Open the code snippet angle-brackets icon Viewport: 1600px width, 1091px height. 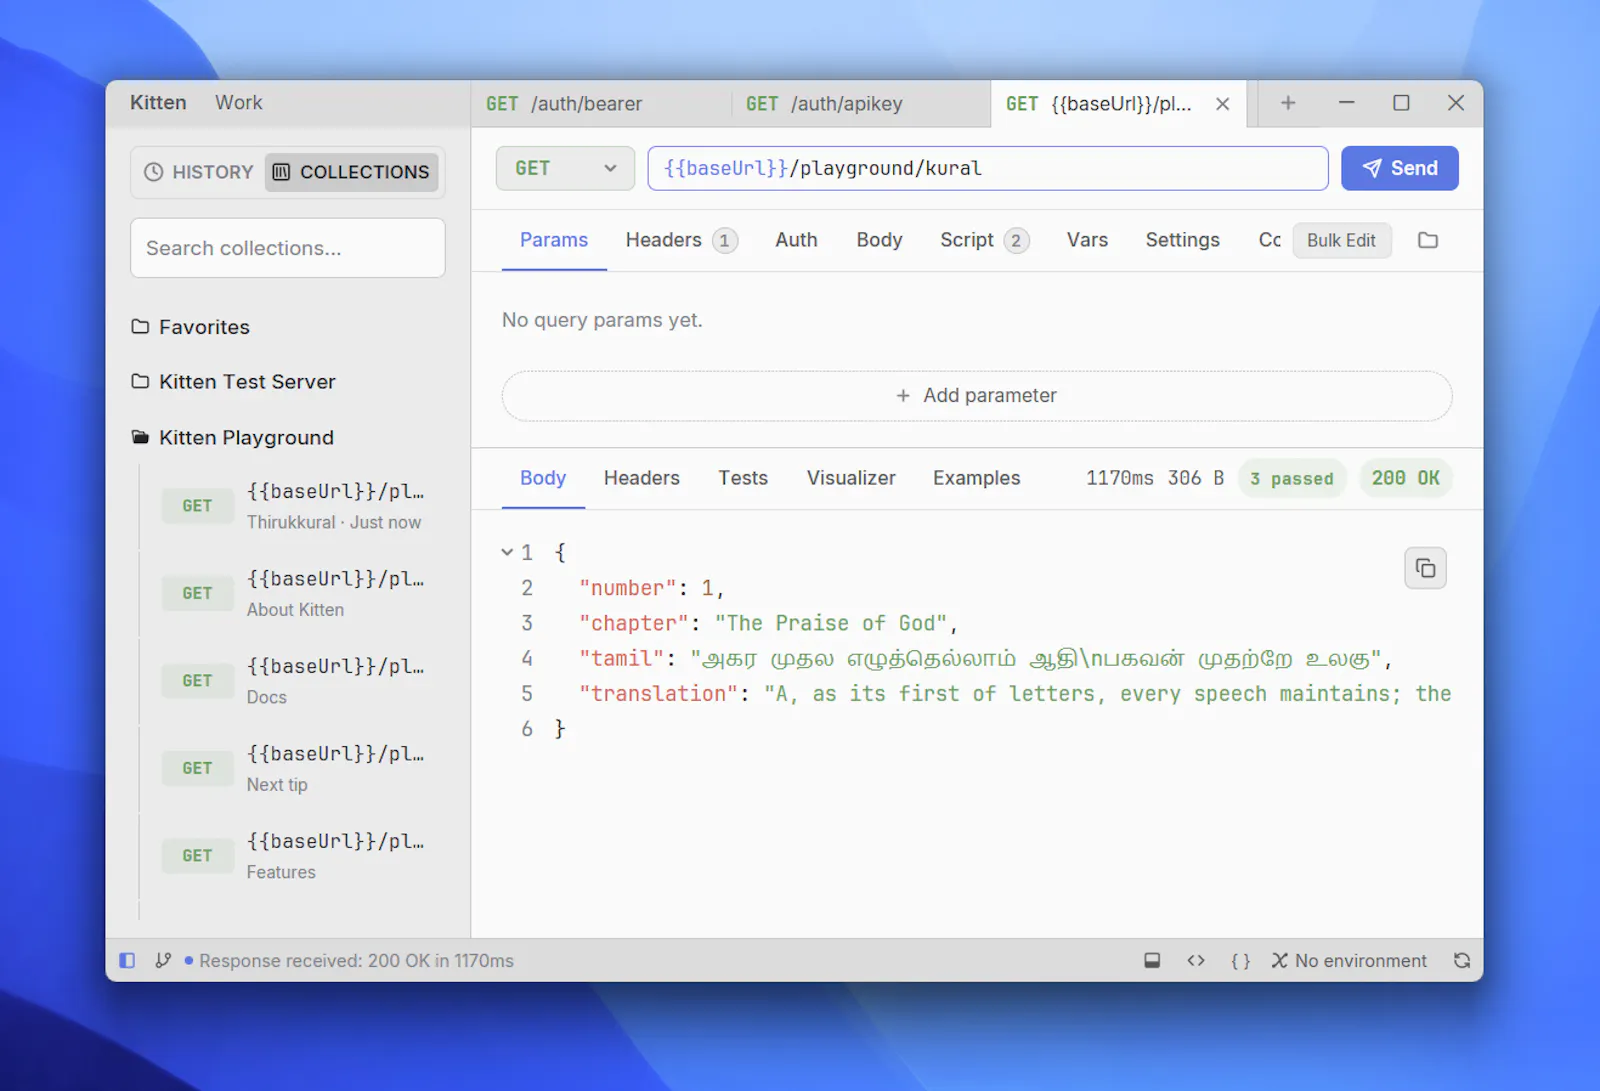point(1196,961)
